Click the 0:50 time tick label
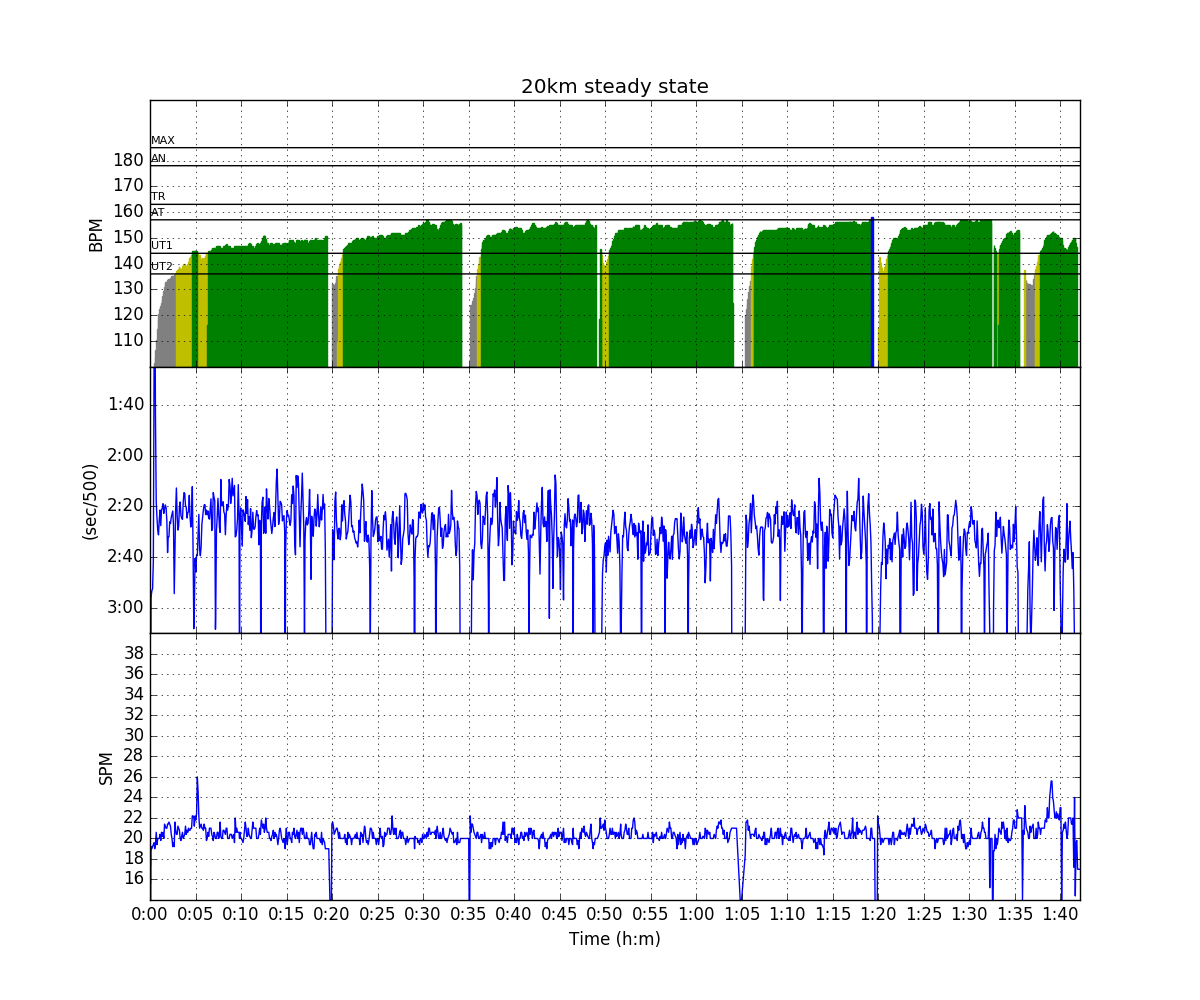The width and height of the screenshot is (1200, 1000). point(604,914)
